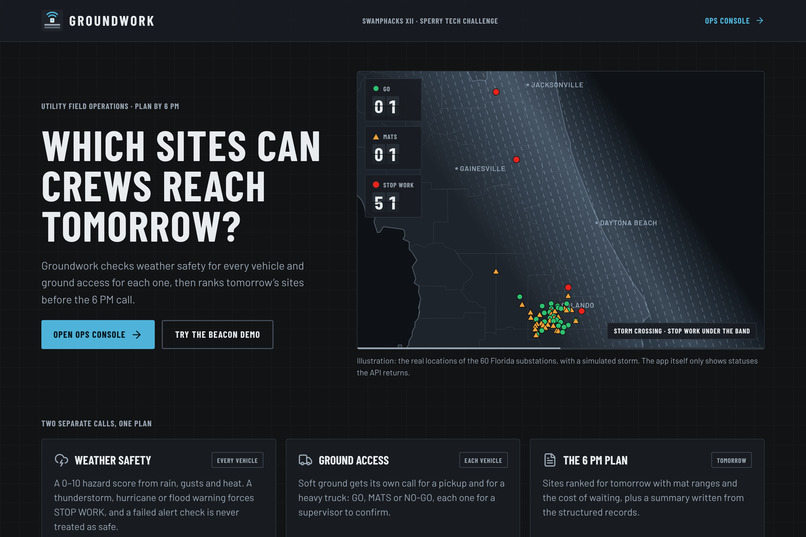Viewport: 806px width, 537px height.
Task: Click the illustration caption below the map
Action: [557, 367]
